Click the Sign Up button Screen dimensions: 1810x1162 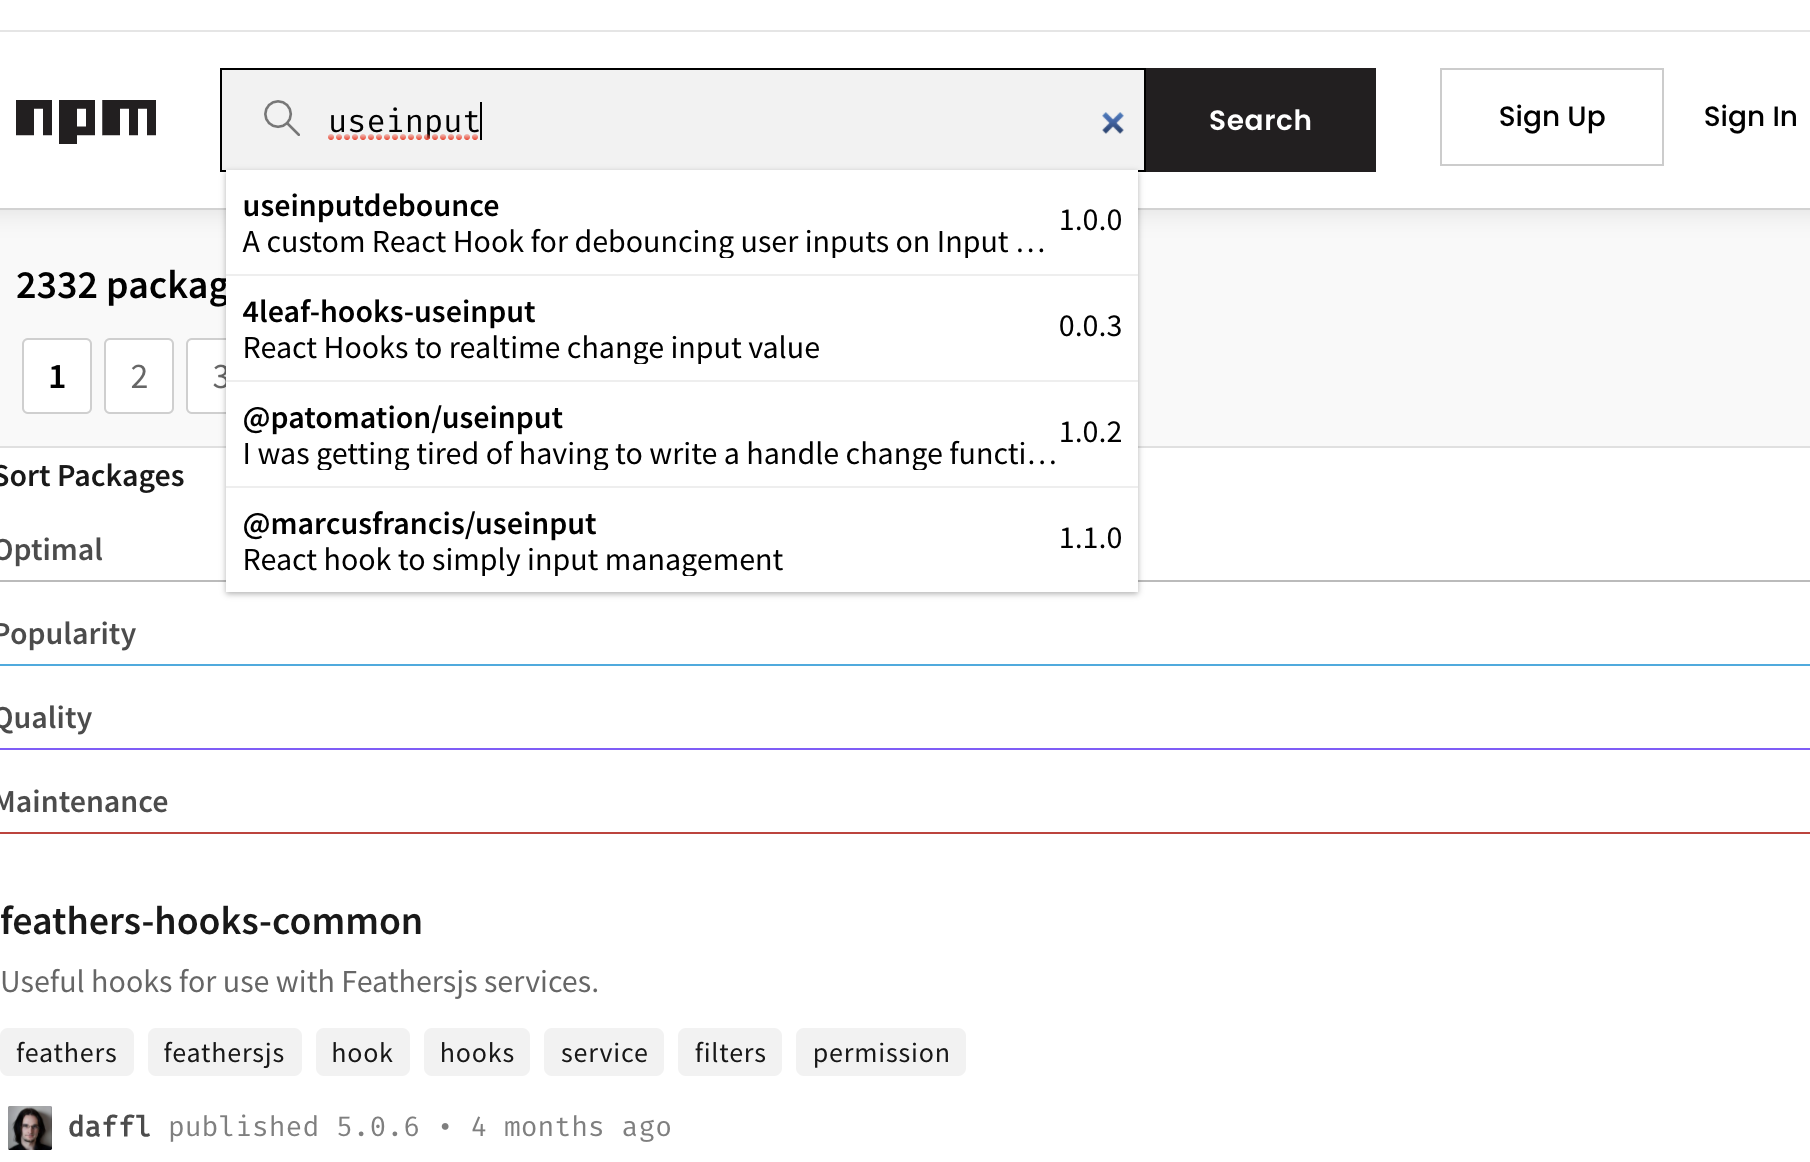pyautogui.click(x=1551, y=117)
